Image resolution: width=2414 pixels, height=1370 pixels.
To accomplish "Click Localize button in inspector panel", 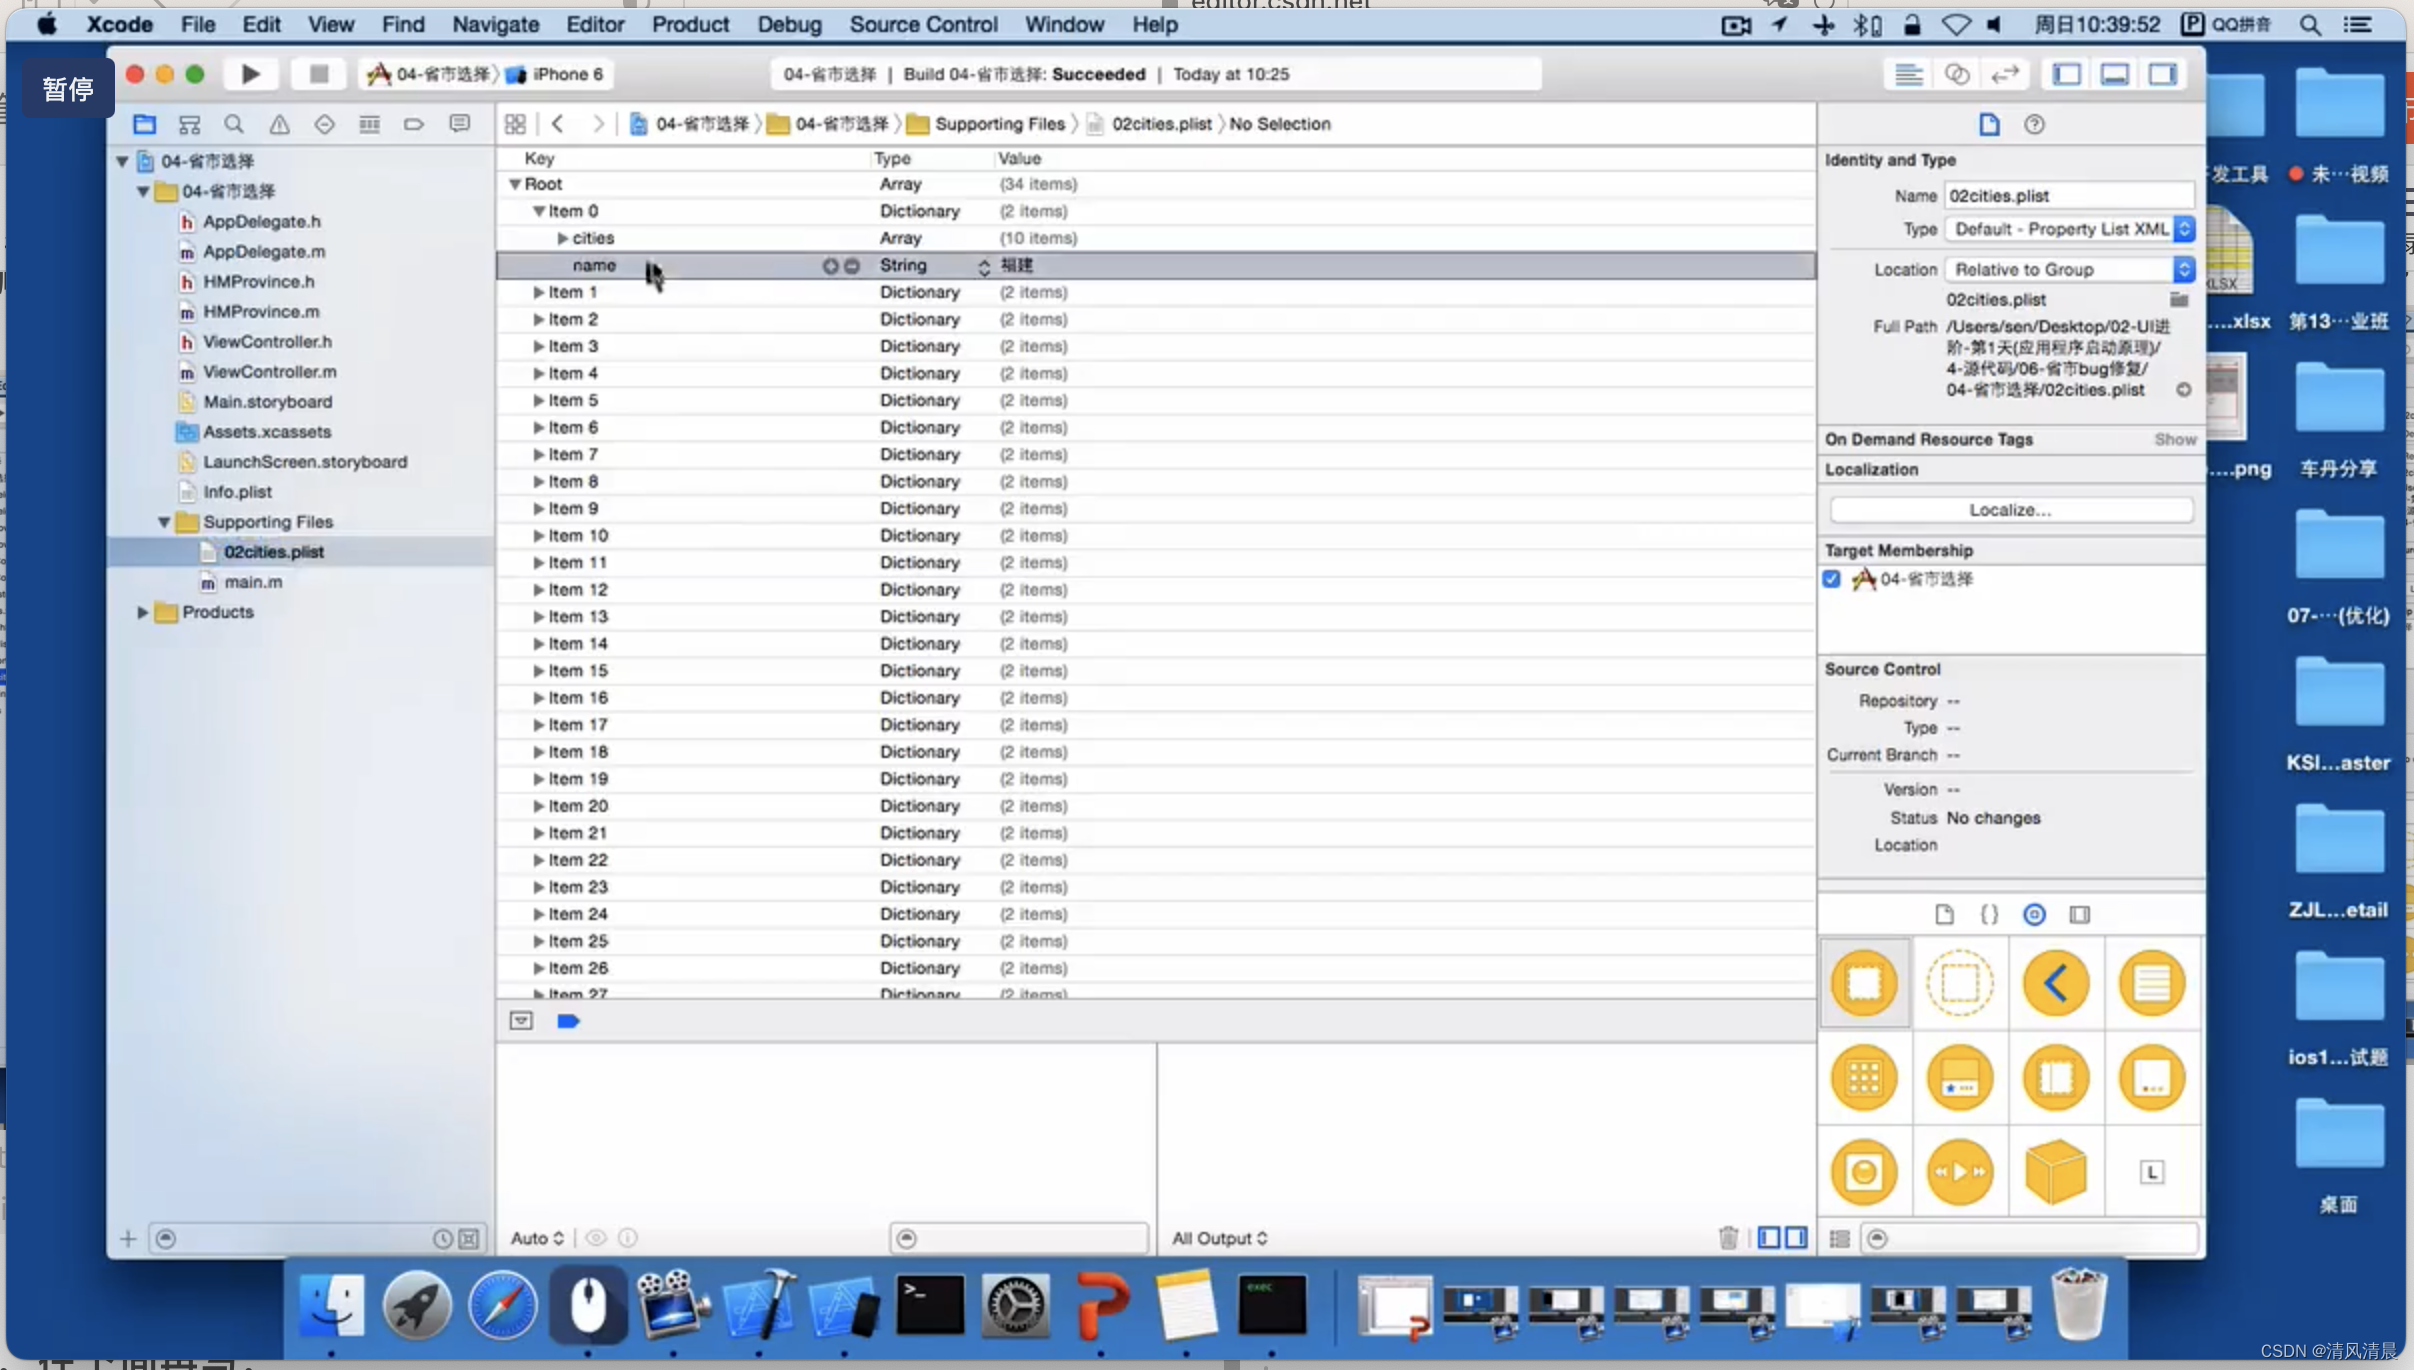I will [2009, 509].
